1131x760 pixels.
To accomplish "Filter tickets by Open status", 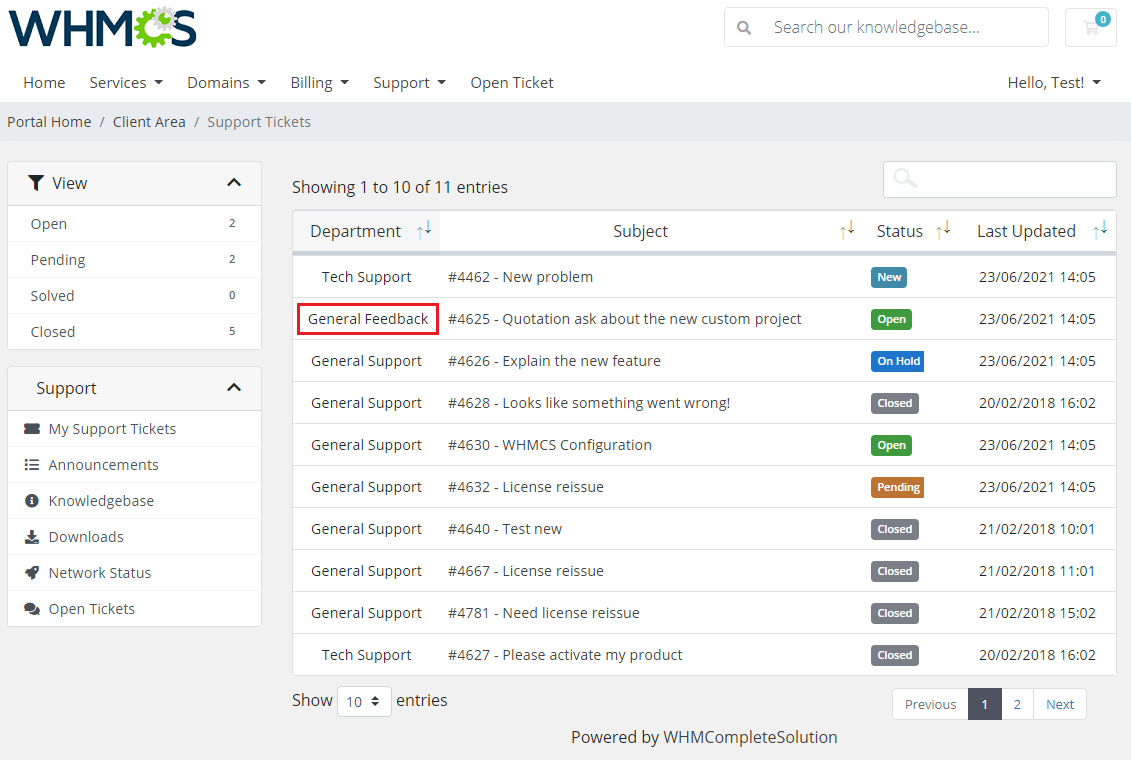I will [x=134, y=224].
